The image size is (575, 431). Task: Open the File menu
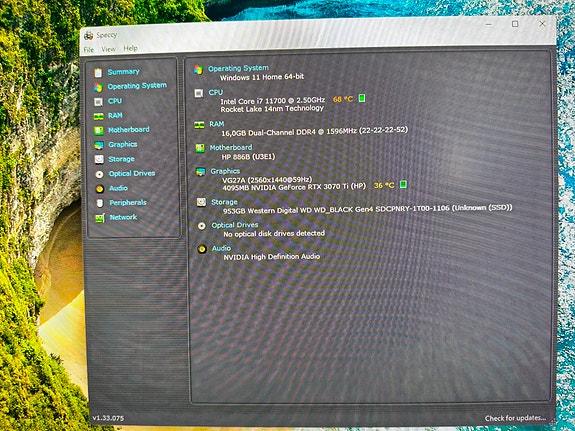[89, 50]
